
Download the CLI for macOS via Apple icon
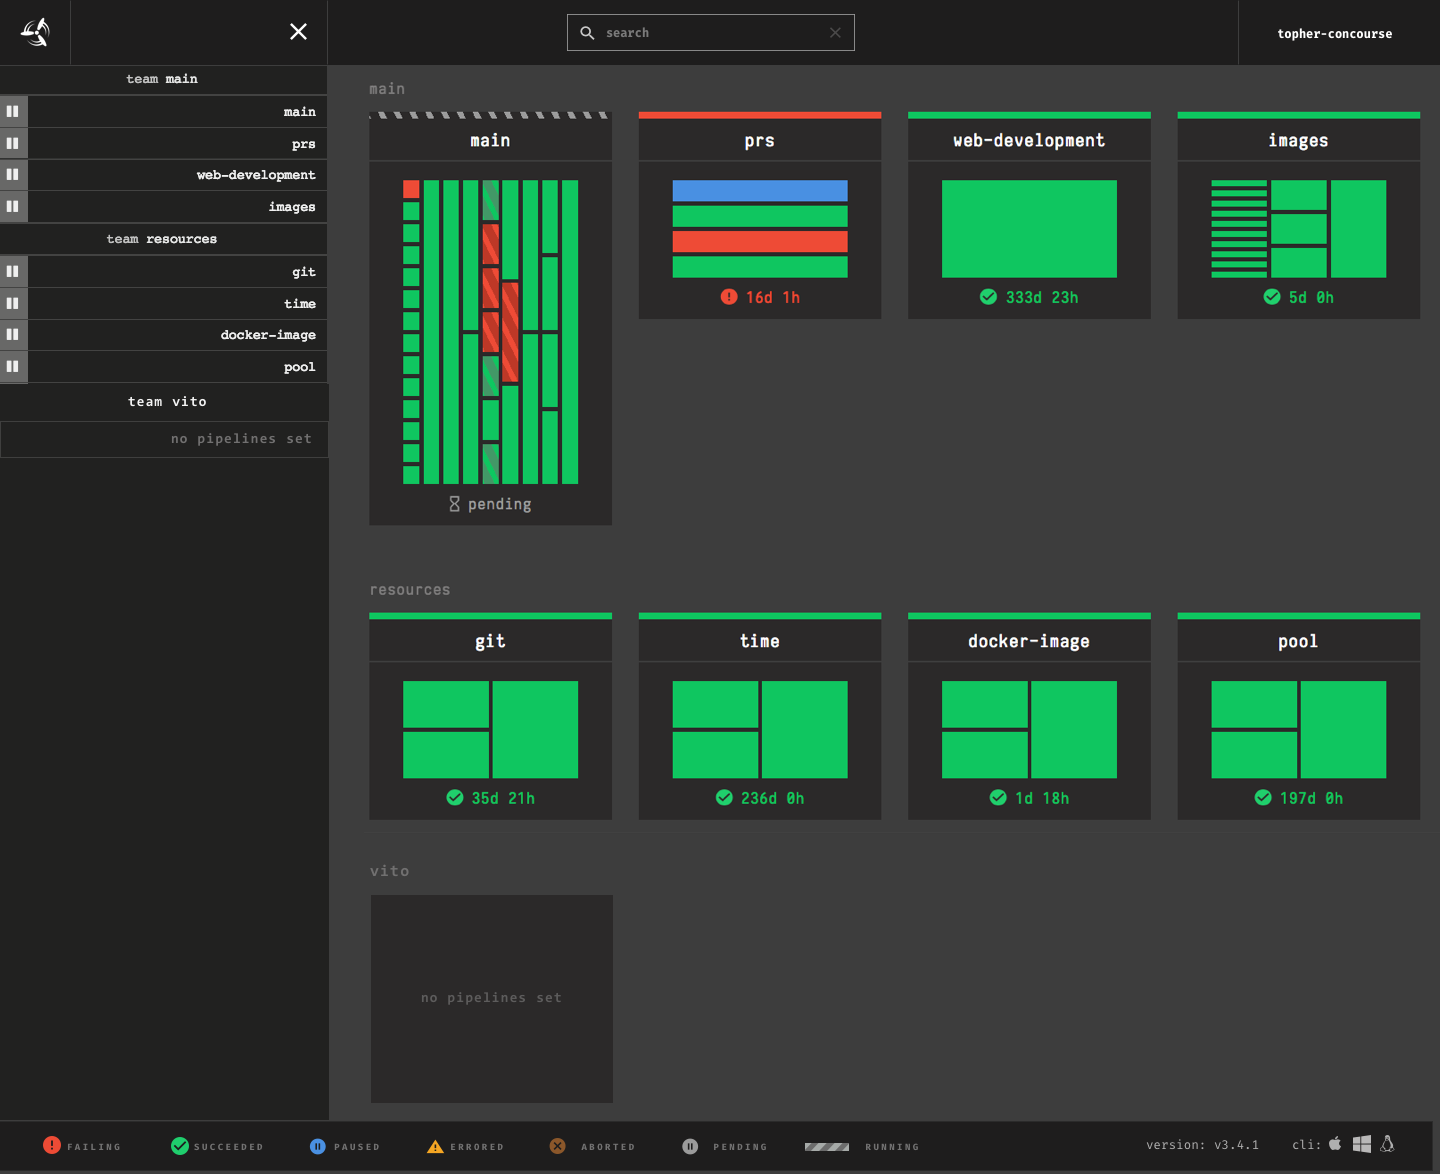pyautogui.click(x=1335, y=1143)
